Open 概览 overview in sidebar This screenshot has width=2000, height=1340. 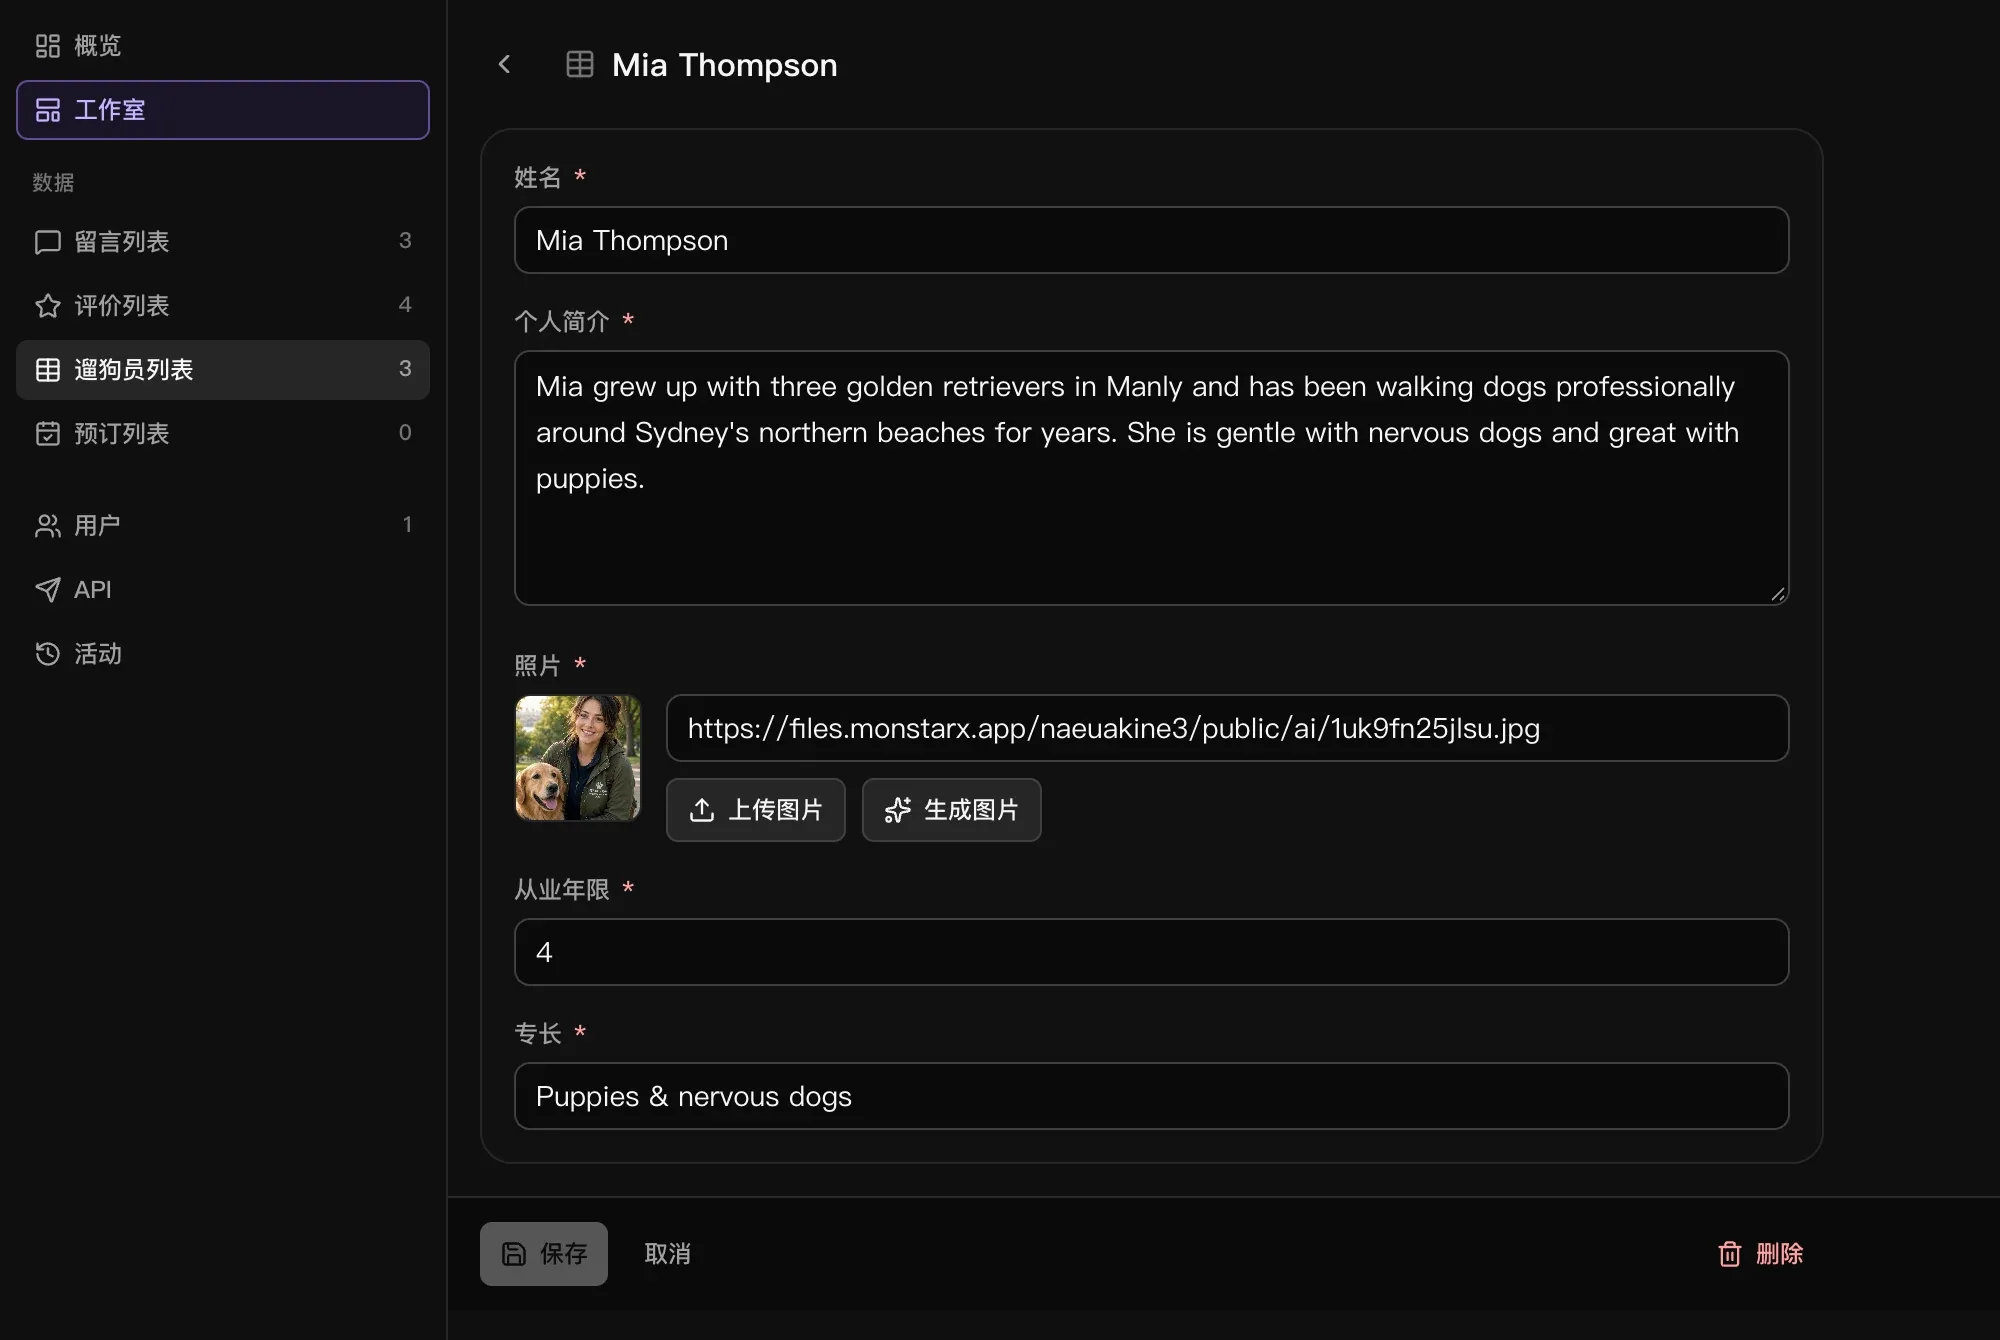point(223,46)
